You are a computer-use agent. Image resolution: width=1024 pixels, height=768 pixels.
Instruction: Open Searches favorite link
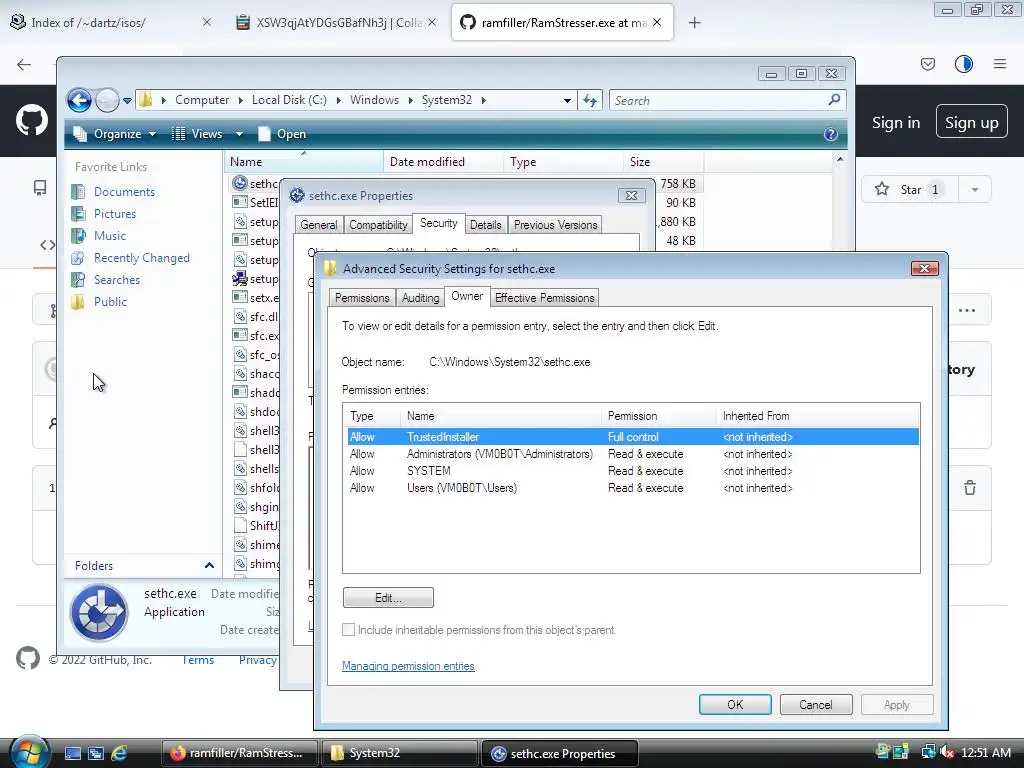click(117, 280)
